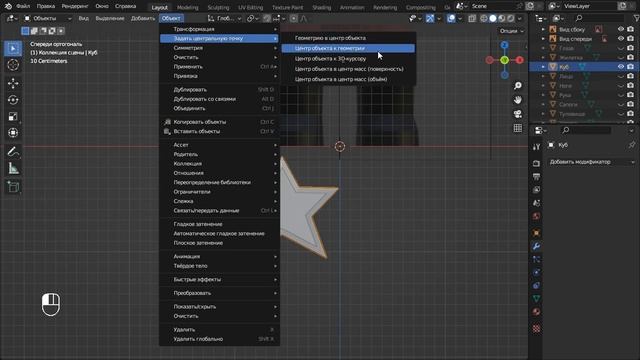This screenshot has width=640, height=360.
Task: Click the viewport zoom magnifier icon
Action: [518, 86]
